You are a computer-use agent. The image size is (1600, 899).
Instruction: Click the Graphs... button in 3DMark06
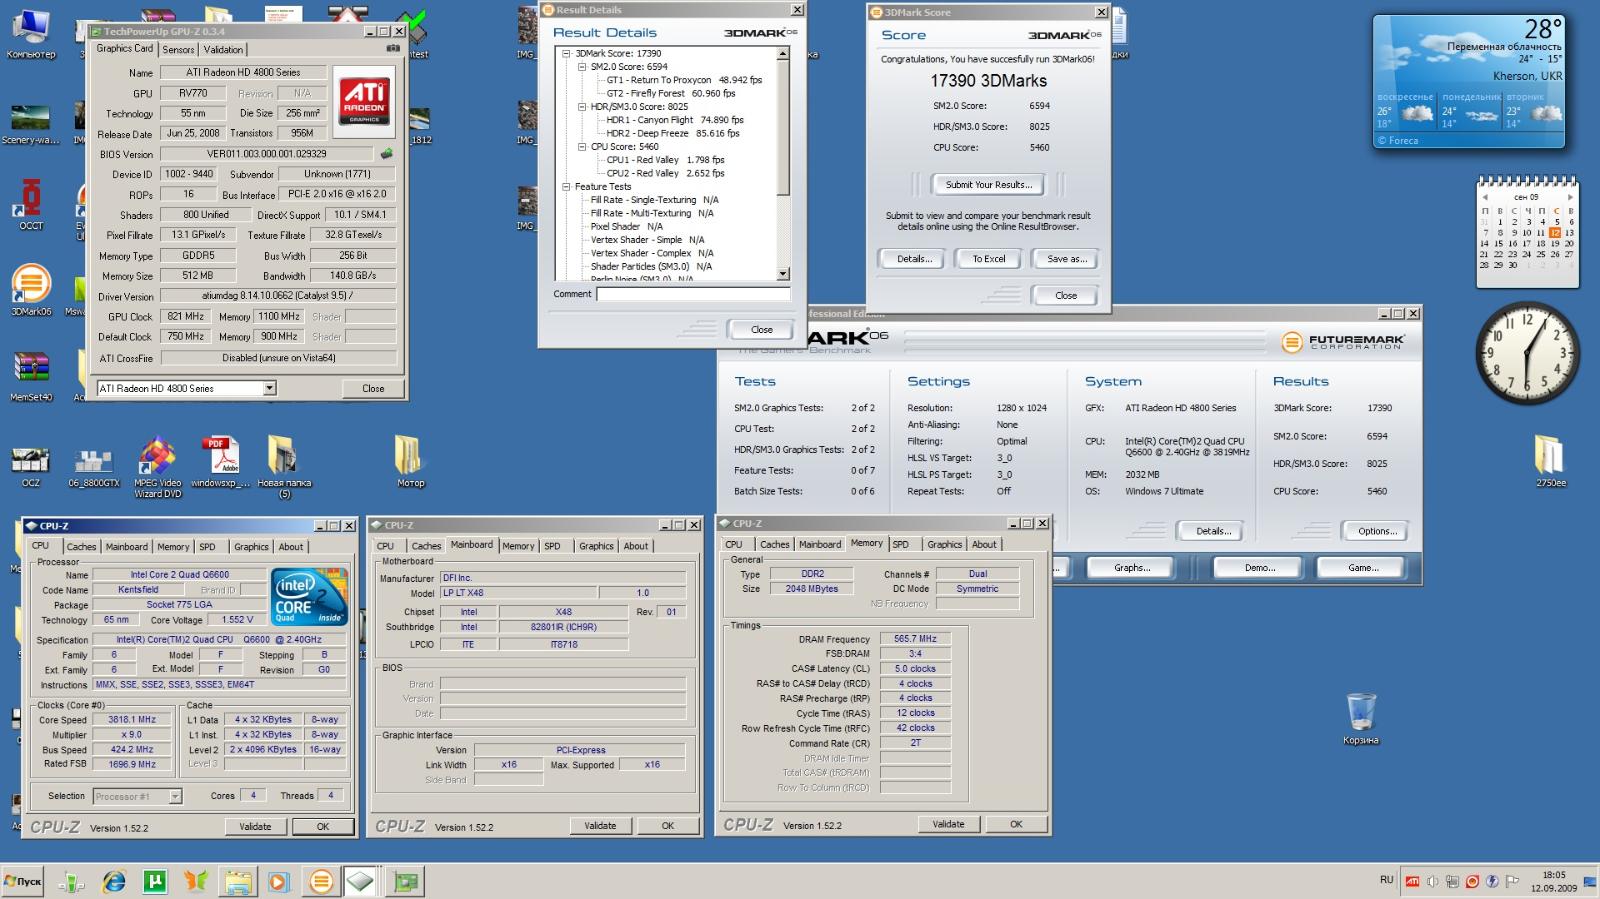[1132, 567]
